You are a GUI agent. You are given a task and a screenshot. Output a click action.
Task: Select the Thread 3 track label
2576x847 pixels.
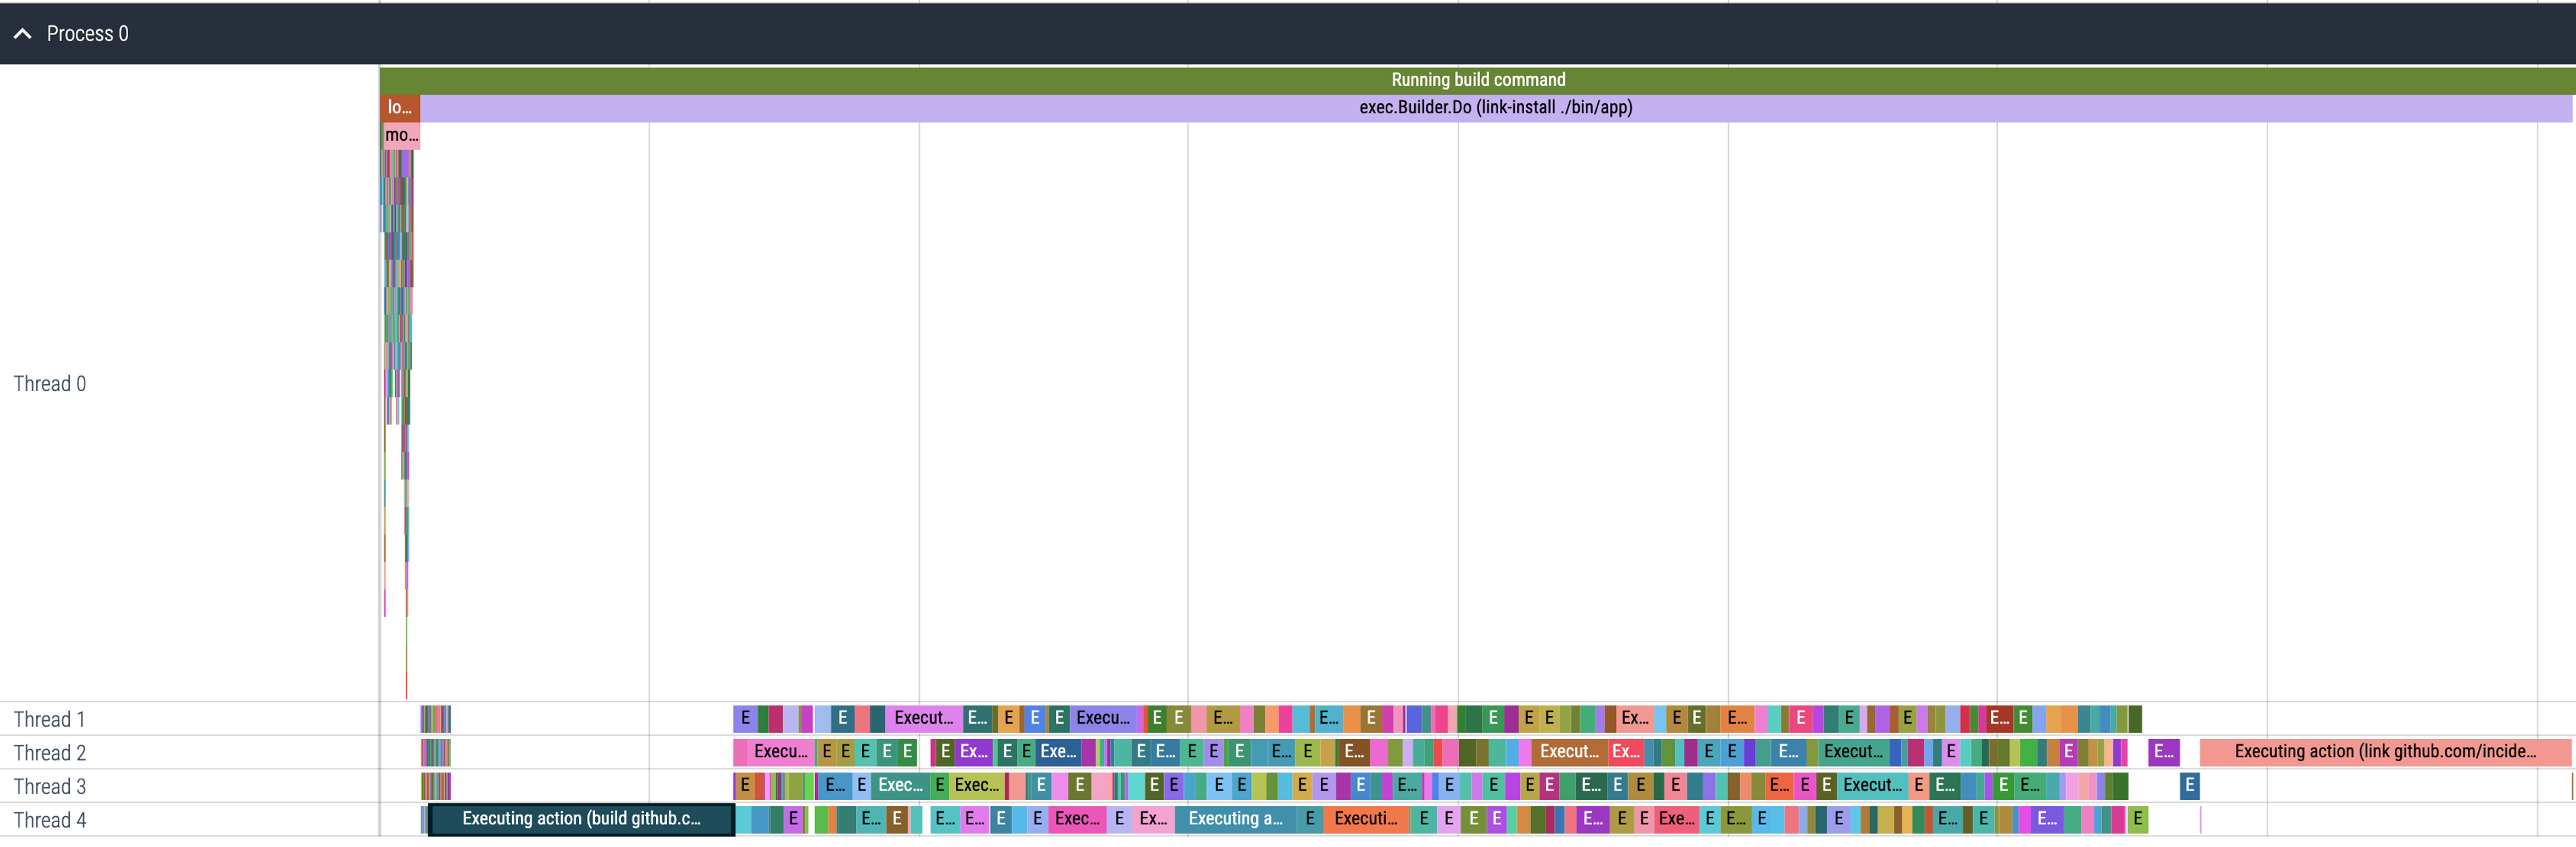point(50,787)
